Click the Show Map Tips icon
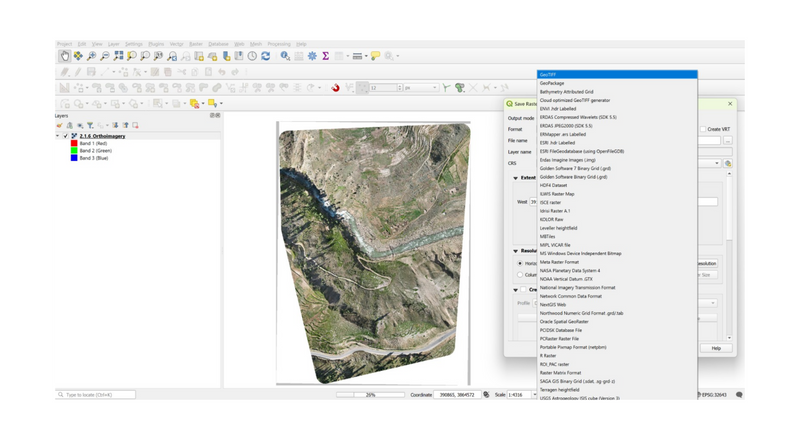The width and height of the screenshot is (800, 440). coord(375,56)
